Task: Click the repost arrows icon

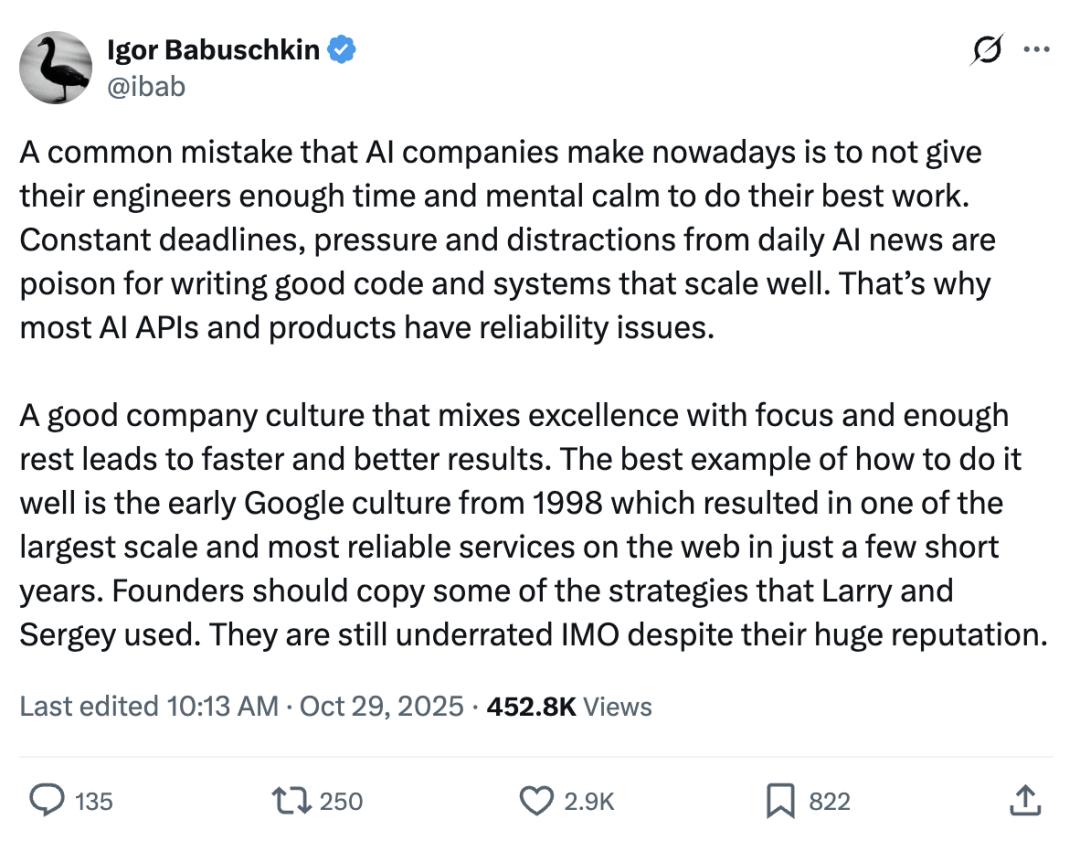Action: tap(290, 800)
